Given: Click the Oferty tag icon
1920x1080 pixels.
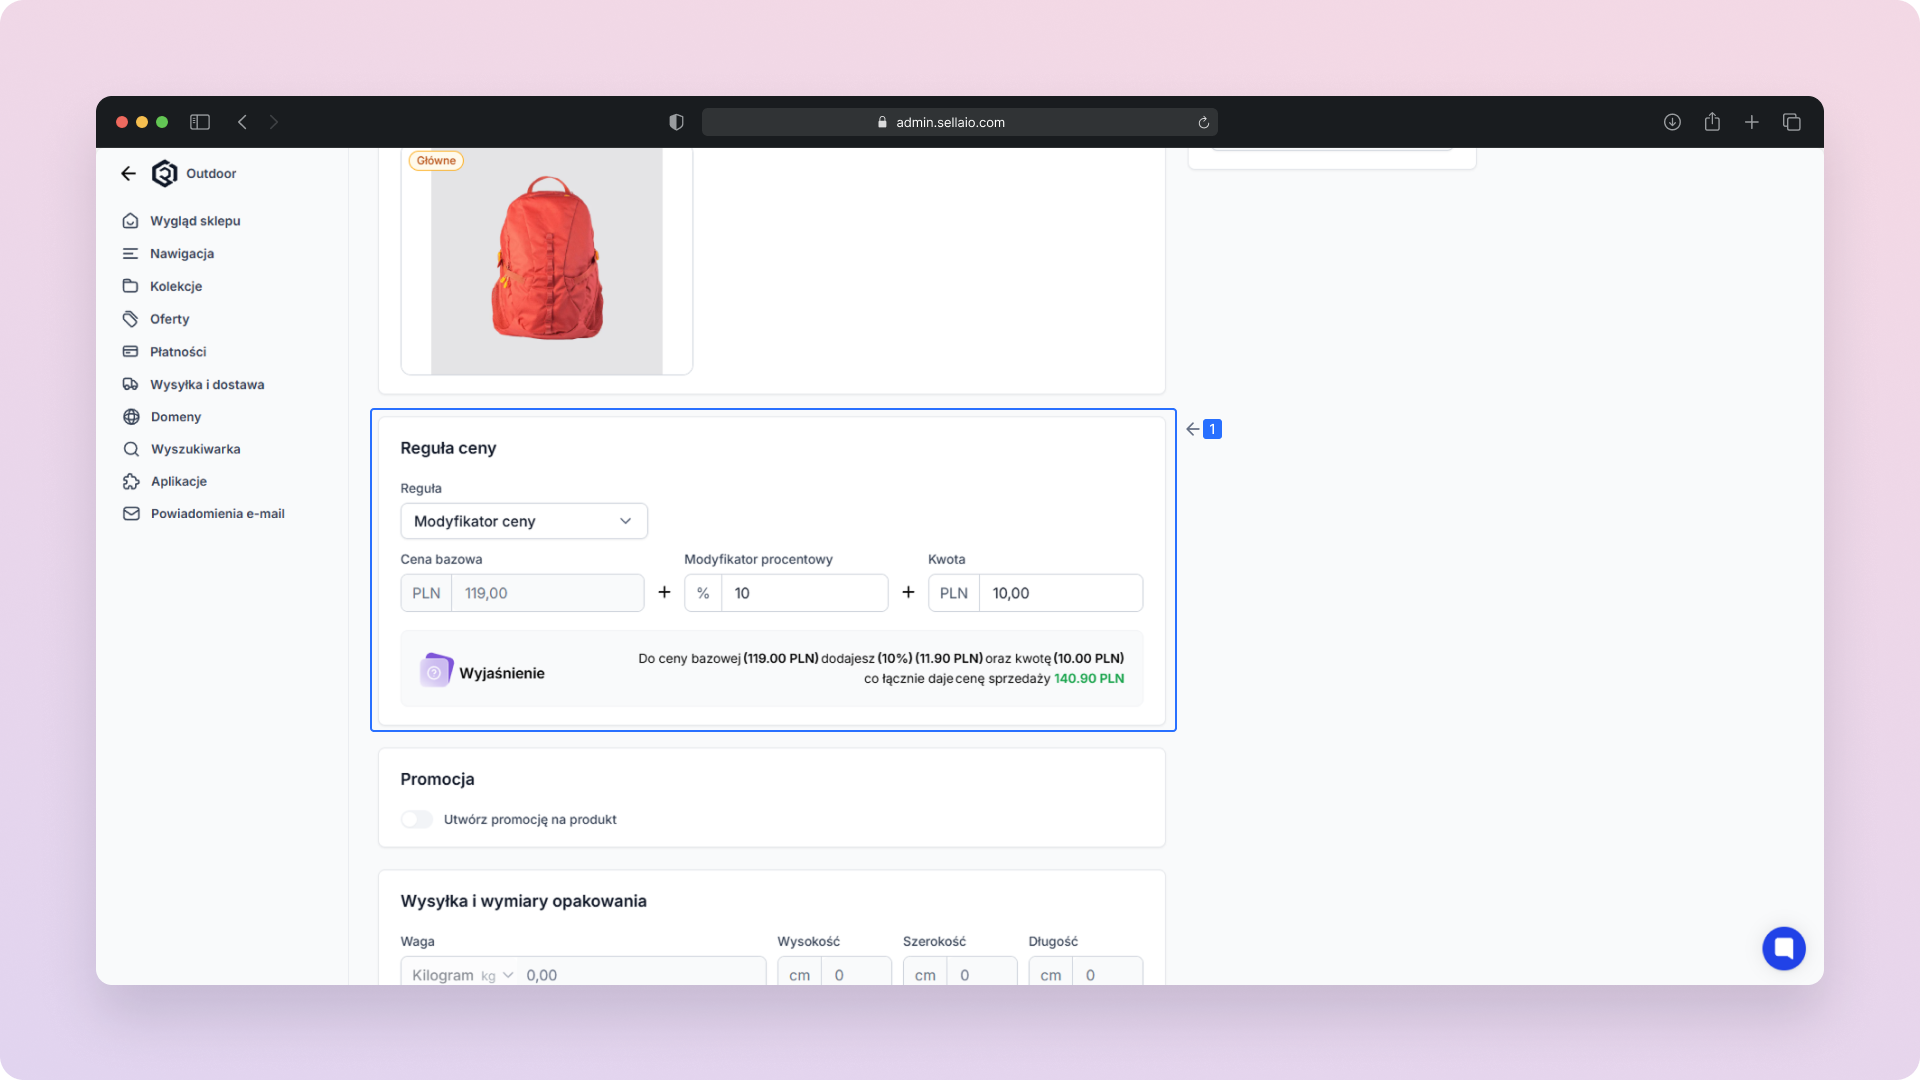Looking at the screenshot, I should [x=130, y=319].
